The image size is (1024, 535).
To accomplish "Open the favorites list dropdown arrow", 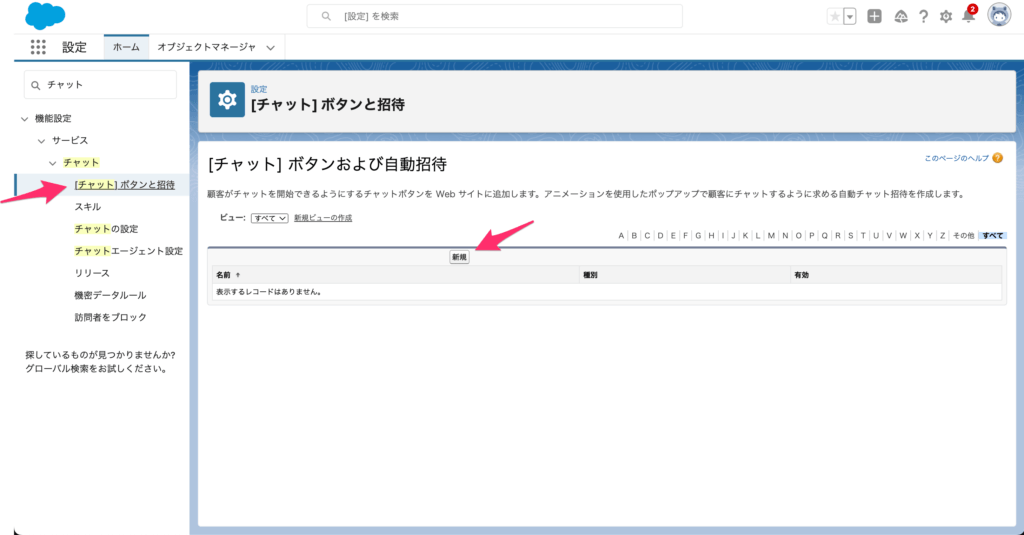I will click(850, 17).
